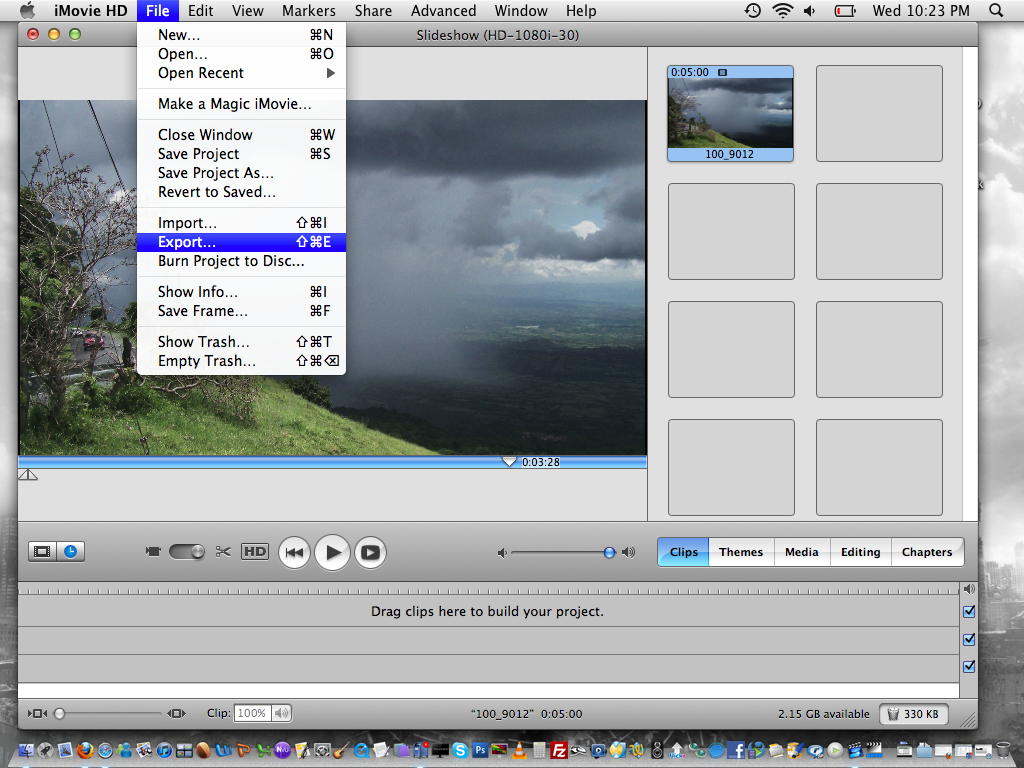Toggle the video track checkbox
This screenshot has height=768, width=1024.
pos(969,611)
